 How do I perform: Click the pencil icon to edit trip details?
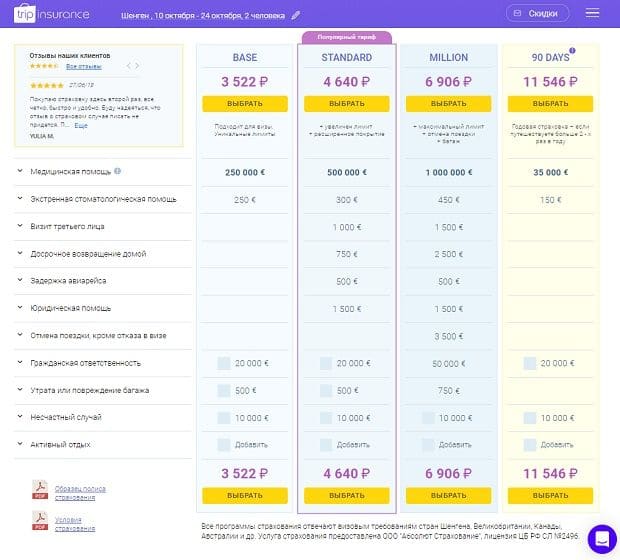click(x=295, y=16)
